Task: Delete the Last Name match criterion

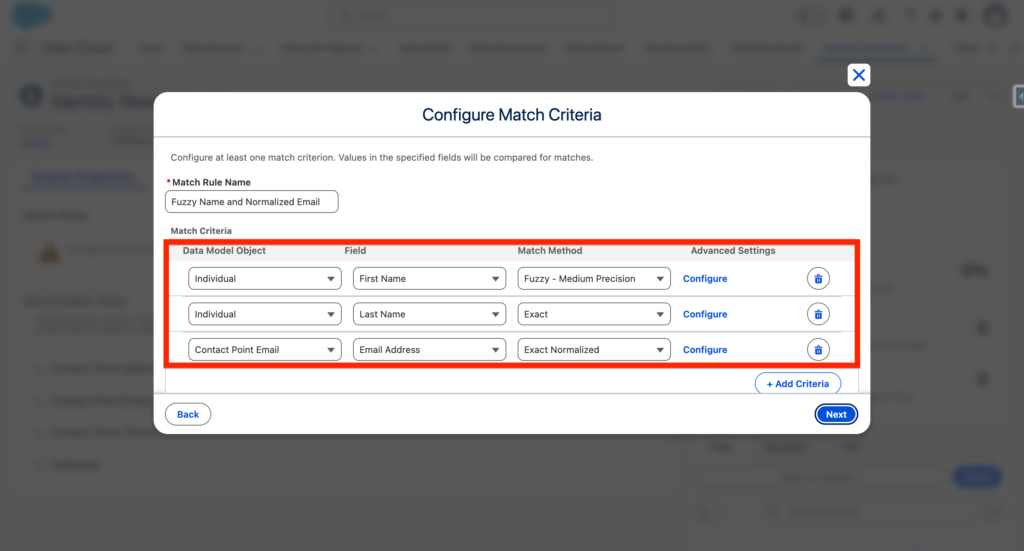Action: click(818, 314)
